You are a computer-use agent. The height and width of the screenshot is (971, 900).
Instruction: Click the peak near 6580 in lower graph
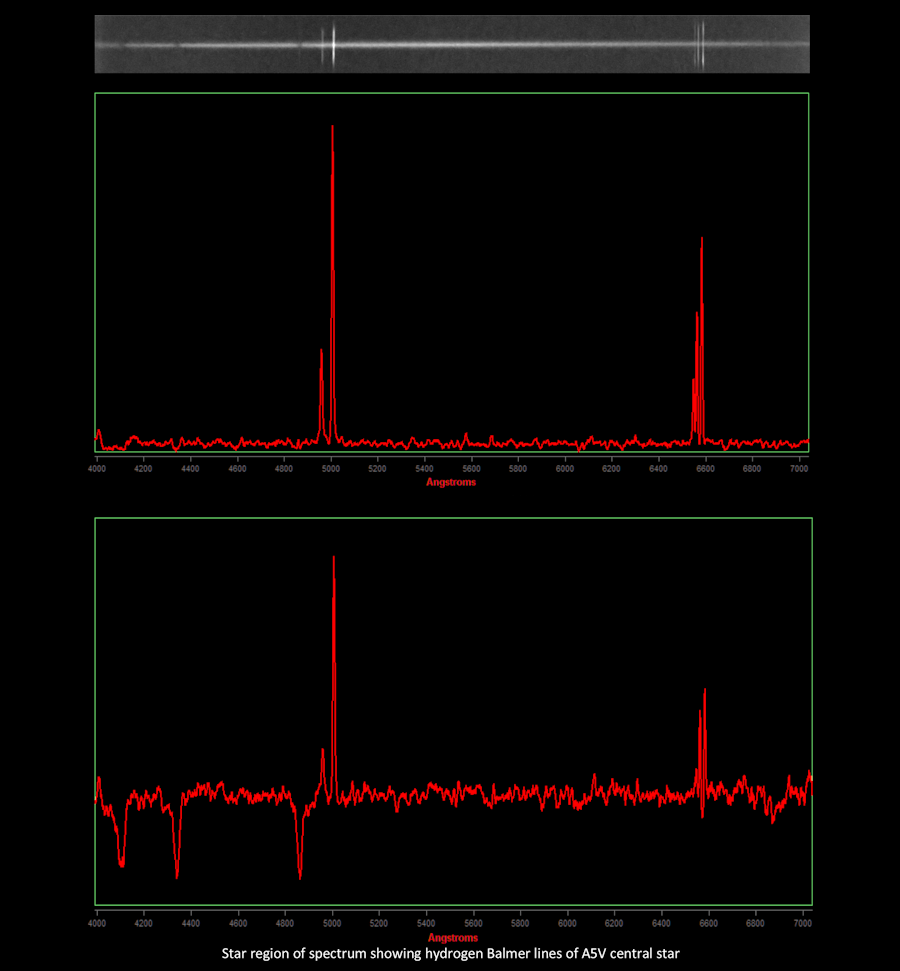pos(705,692)
